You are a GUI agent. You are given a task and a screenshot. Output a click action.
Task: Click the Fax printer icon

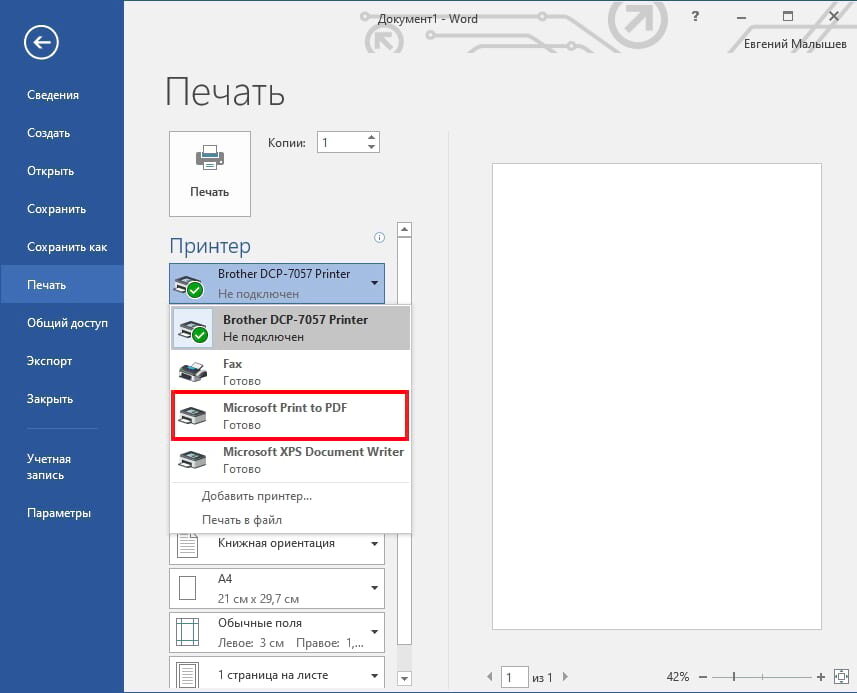point(193,372)
